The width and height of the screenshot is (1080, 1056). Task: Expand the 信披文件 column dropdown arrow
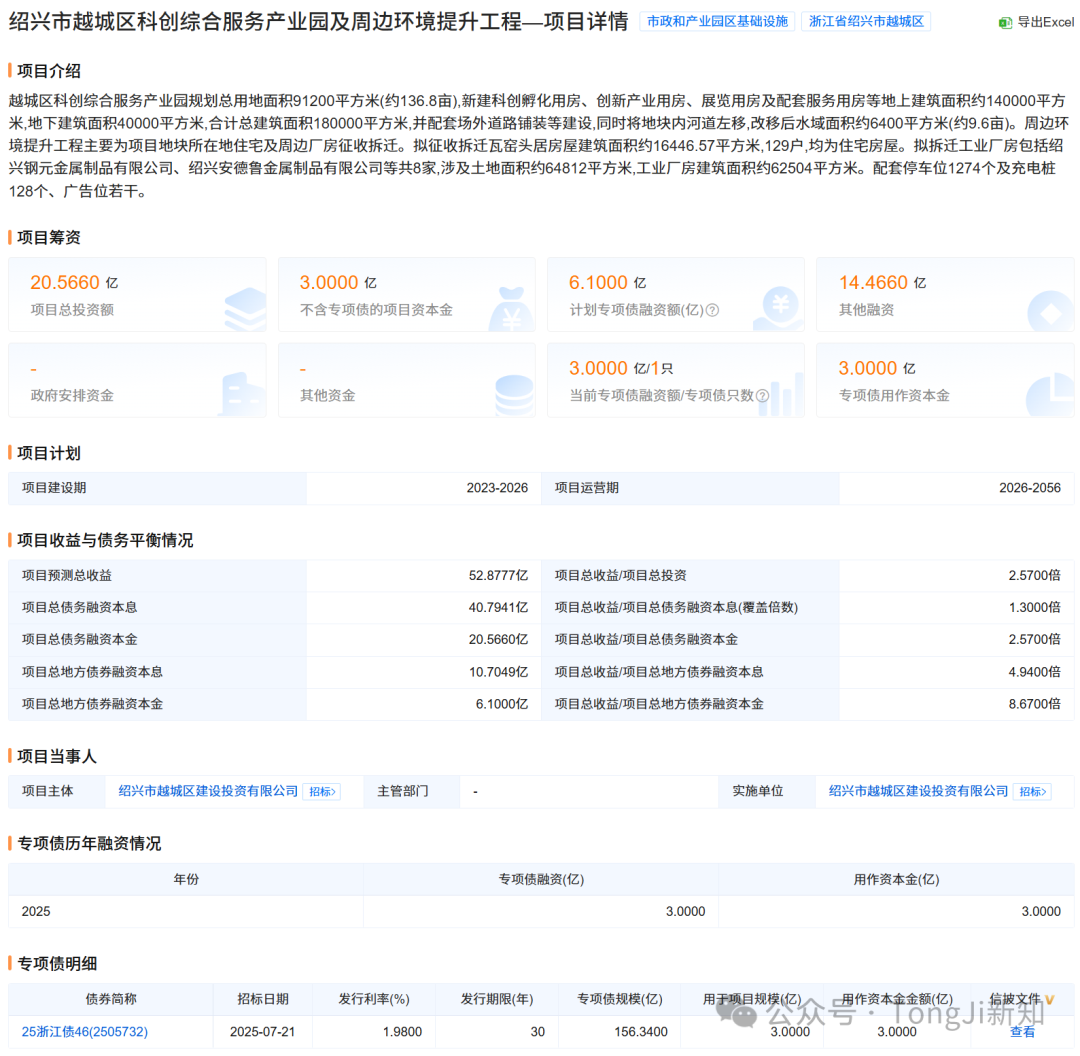tap(1049, 1000)
